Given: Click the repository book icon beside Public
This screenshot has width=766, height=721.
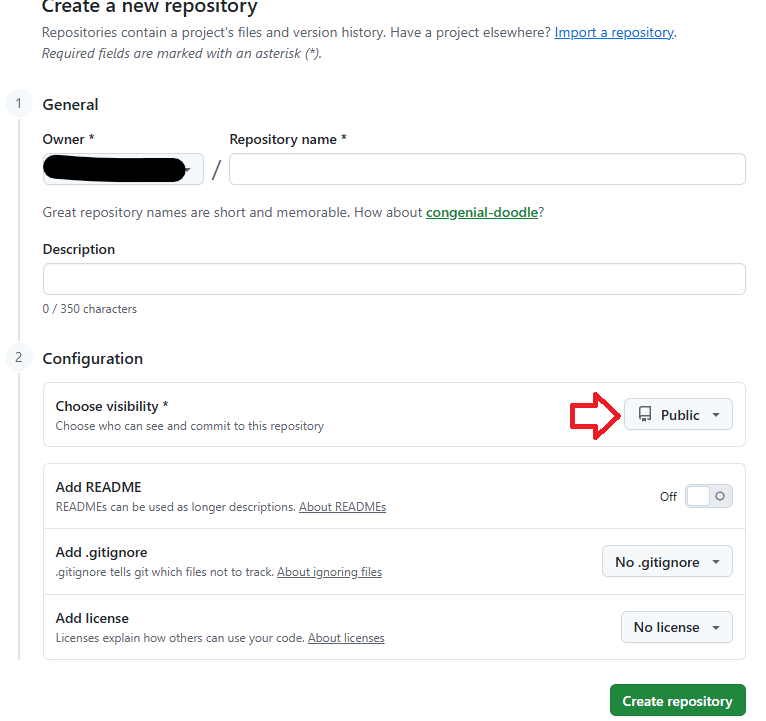Looking at the screenshot, I should point(645,414).
